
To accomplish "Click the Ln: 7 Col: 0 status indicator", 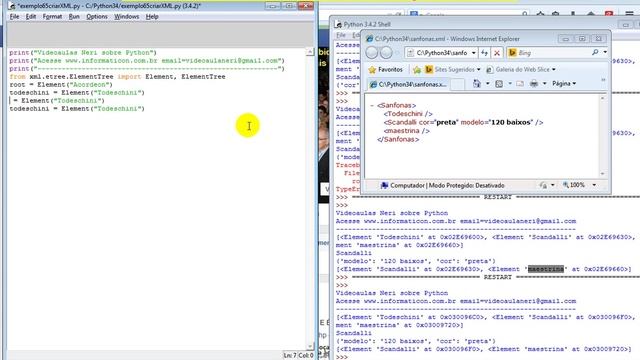I will click(298, 356).
